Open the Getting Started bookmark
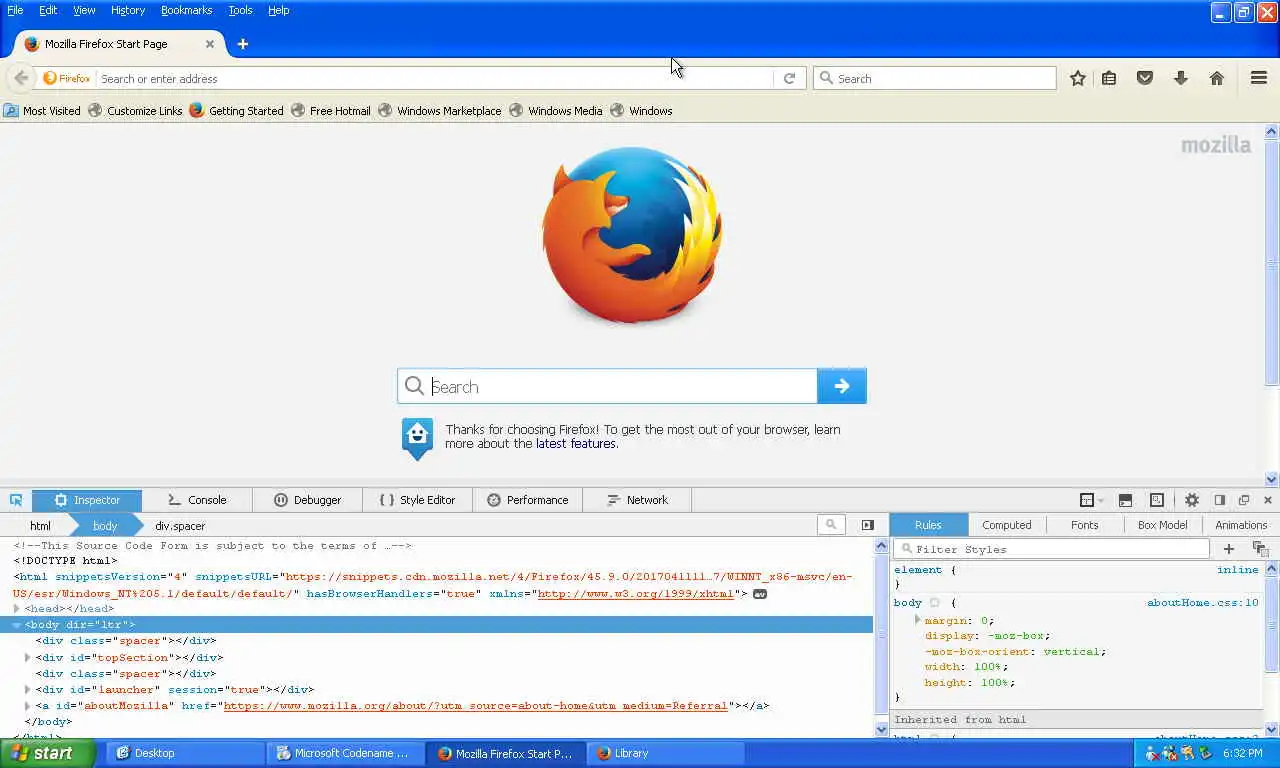The height and width of the screenshot is (768, 1280). pos(236,111)
